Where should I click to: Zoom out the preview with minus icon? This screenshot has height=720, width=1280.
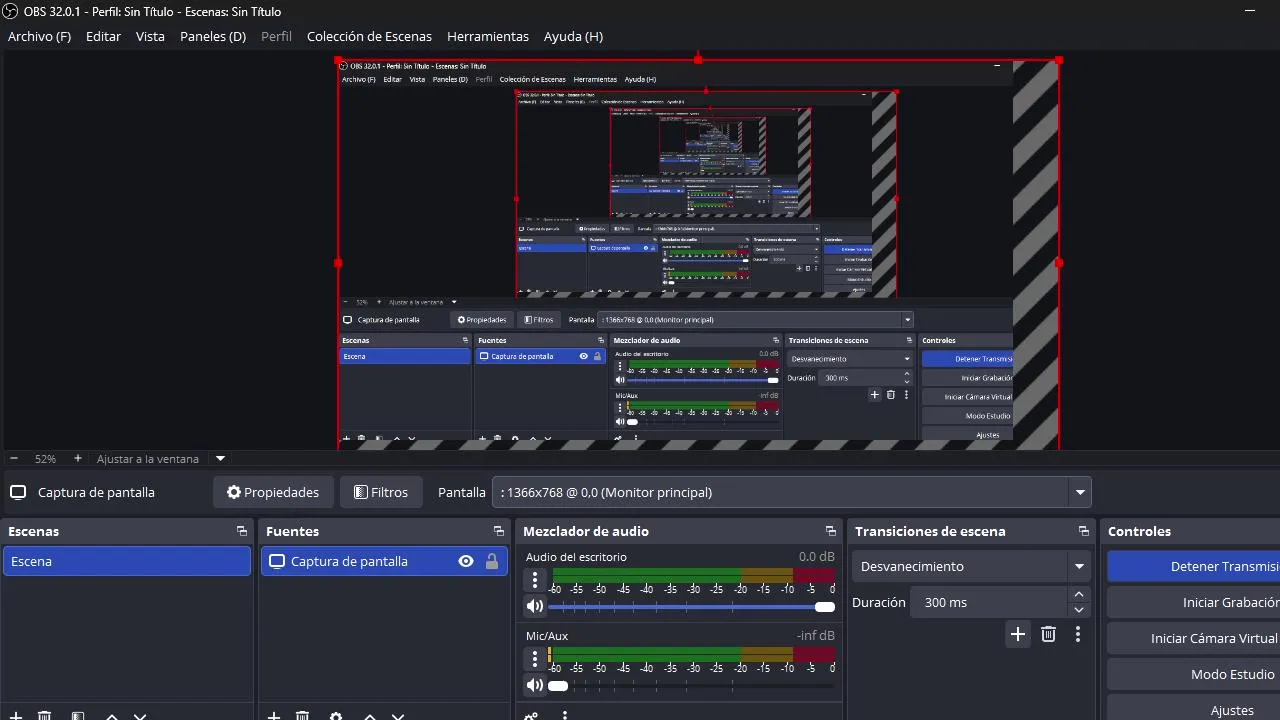(14, 459)
